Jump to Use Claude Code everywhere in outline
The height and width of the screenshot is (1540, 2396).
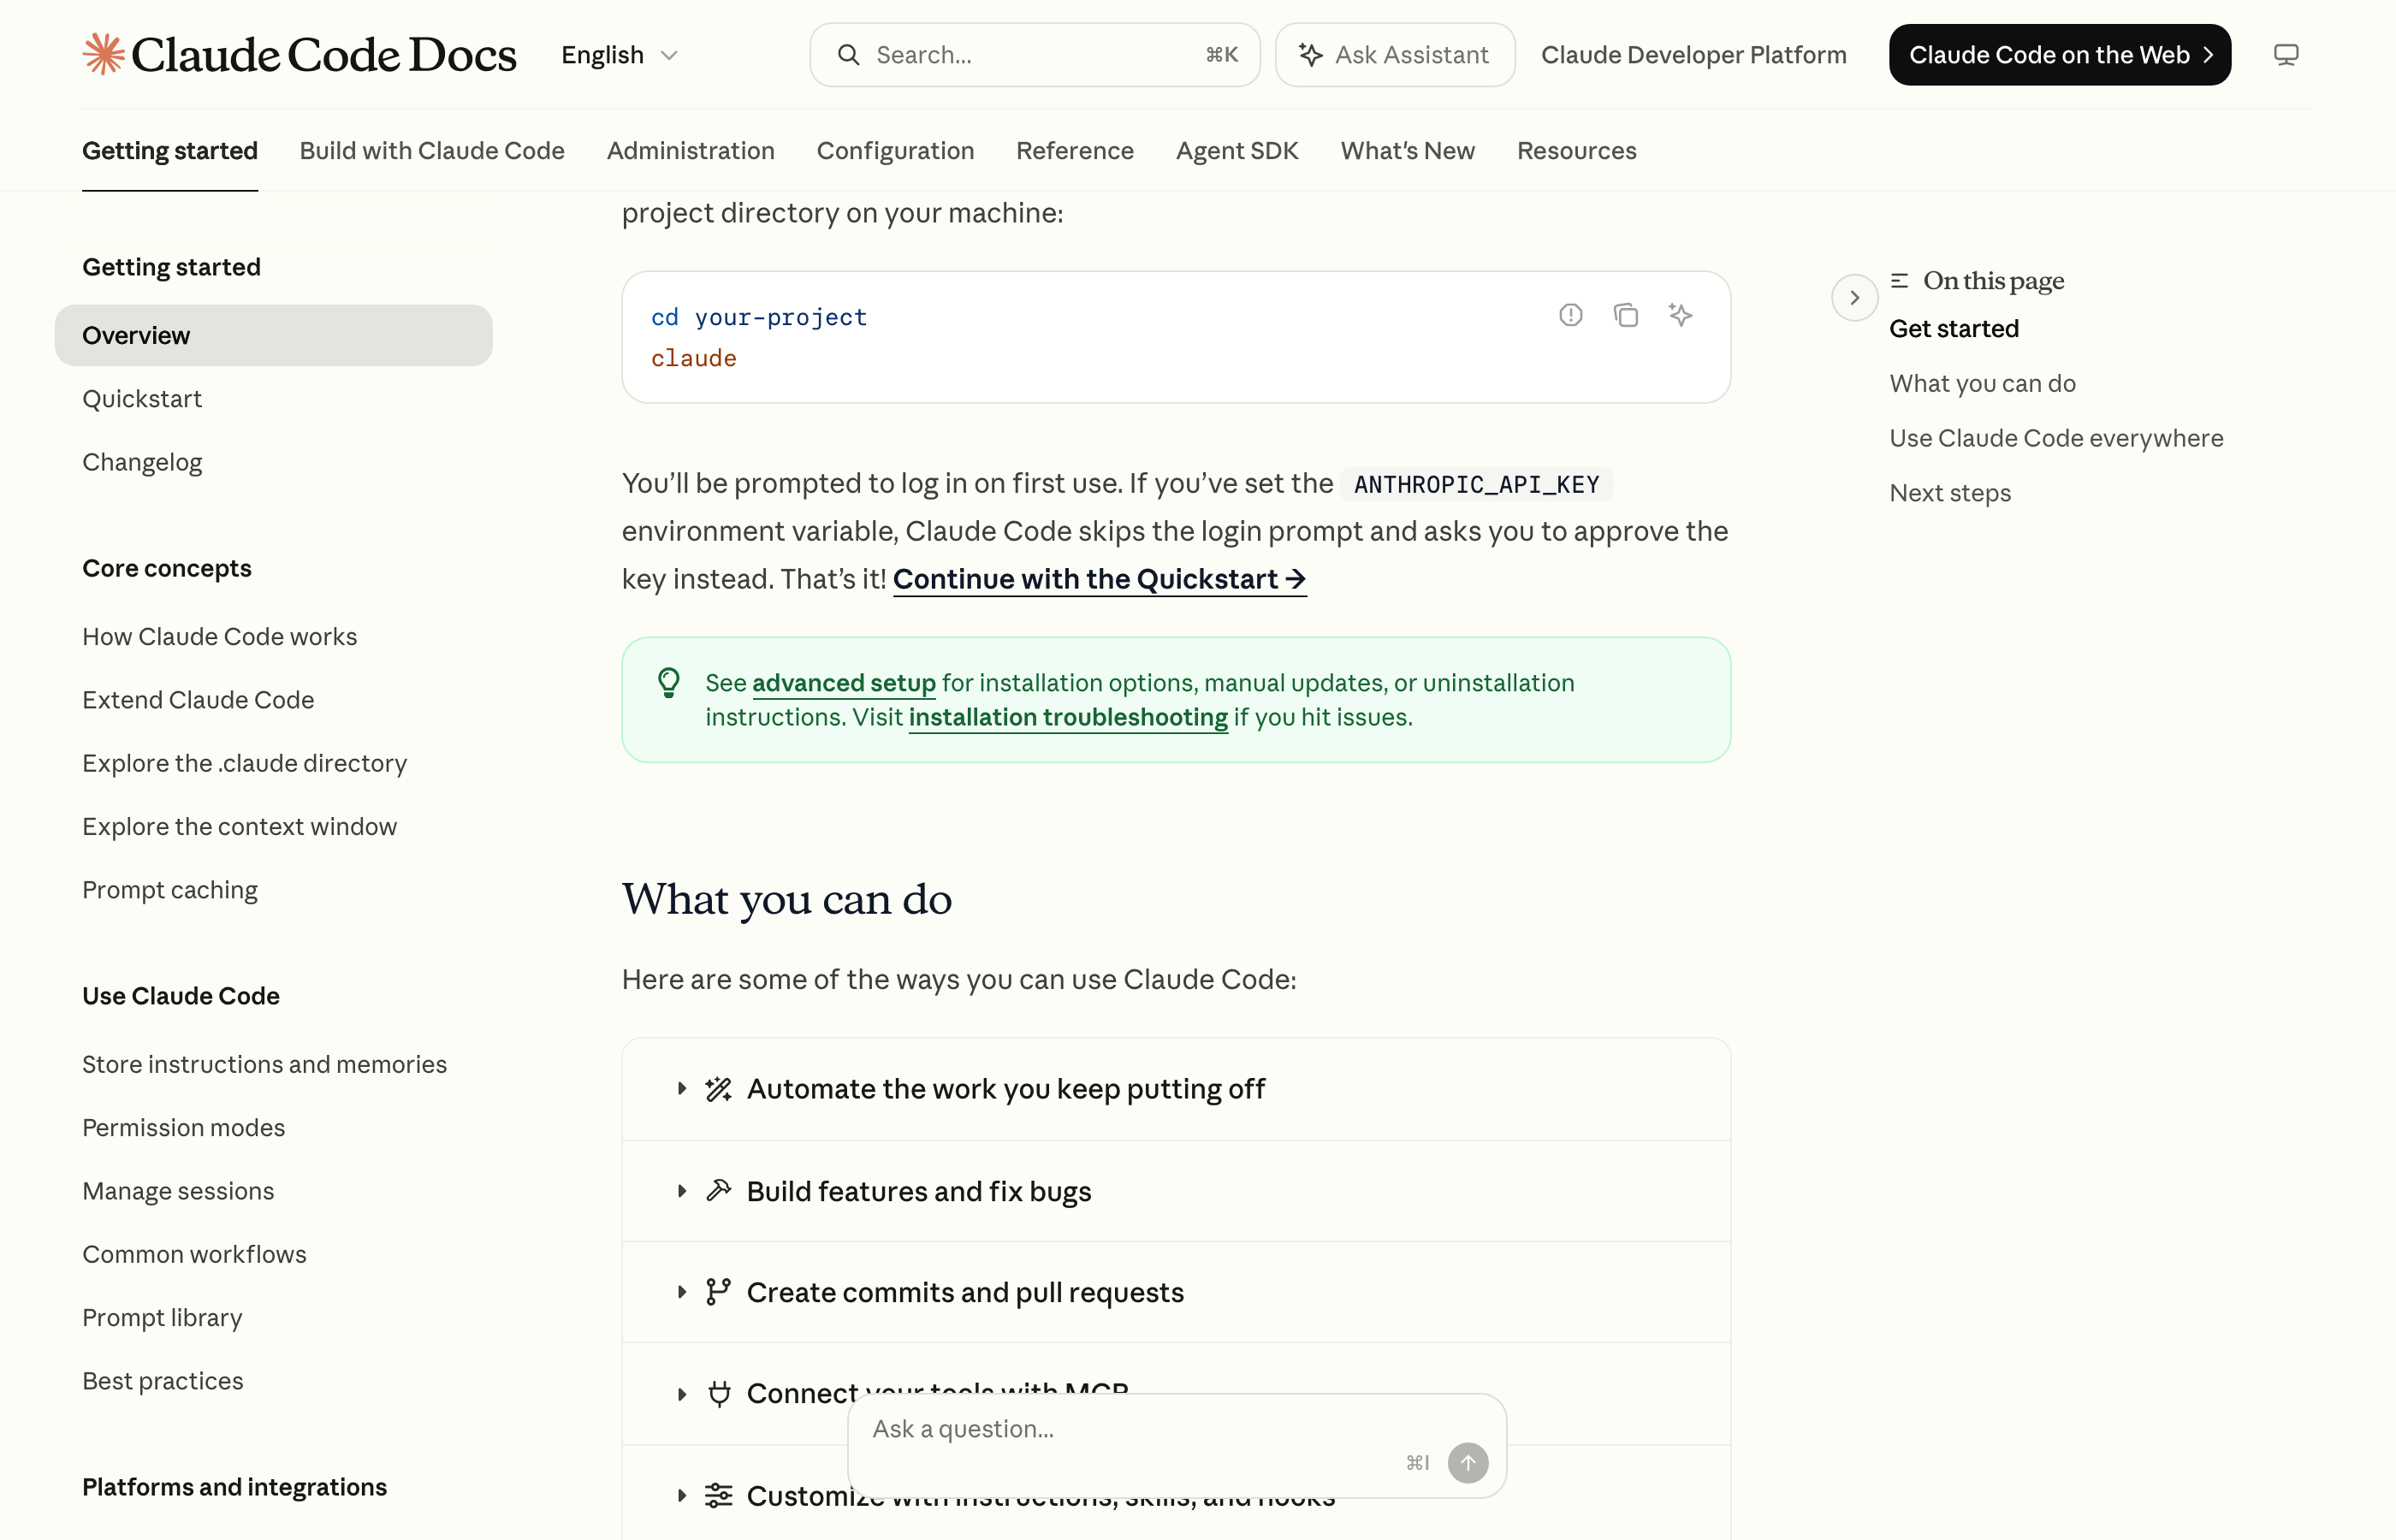pos(2056,438)
